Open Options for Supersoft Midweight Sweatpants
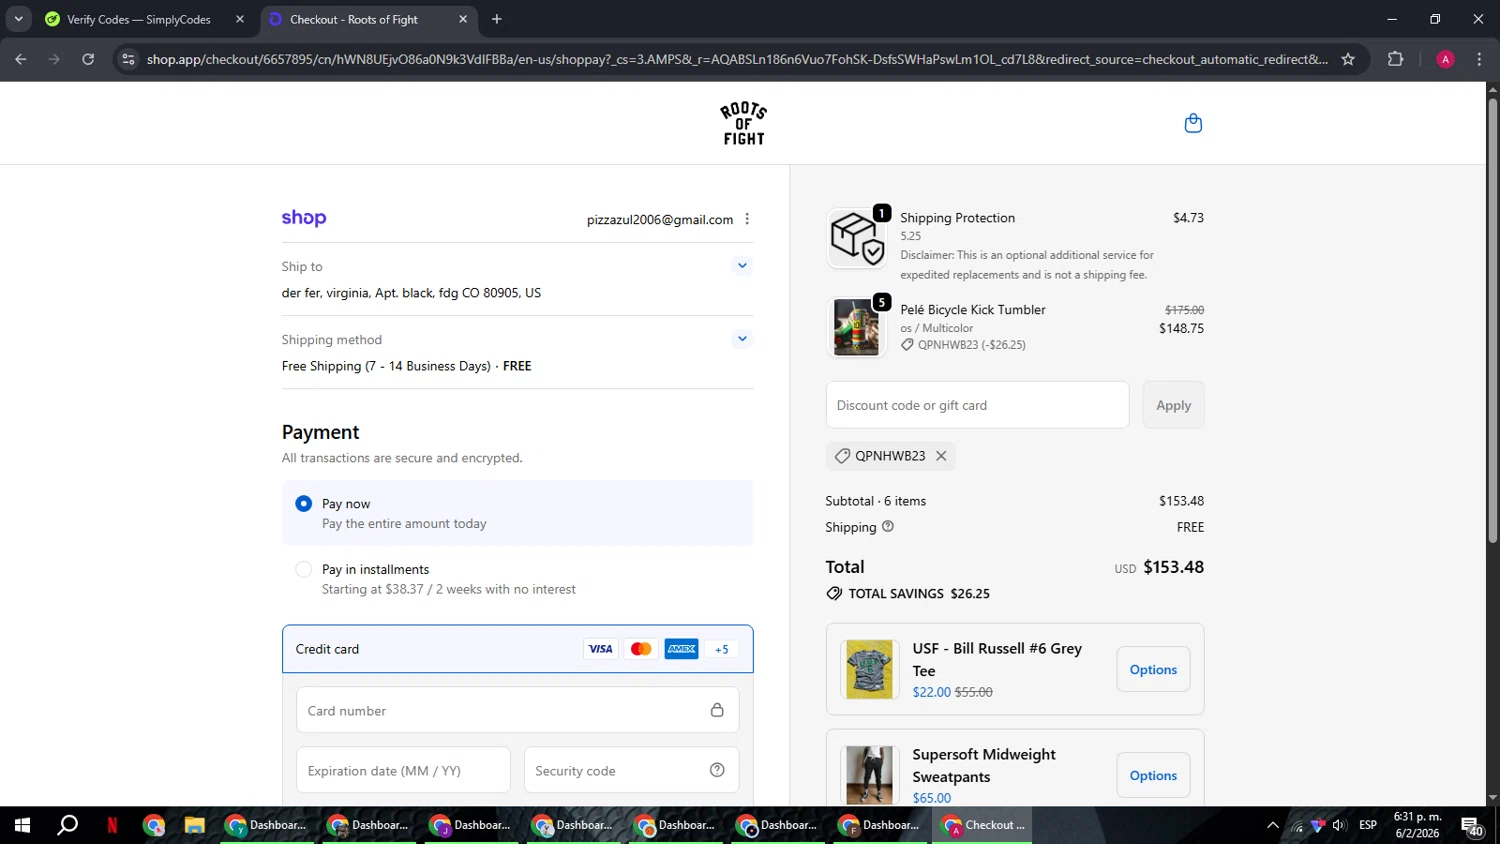1500x844 pixels. 1153,776
